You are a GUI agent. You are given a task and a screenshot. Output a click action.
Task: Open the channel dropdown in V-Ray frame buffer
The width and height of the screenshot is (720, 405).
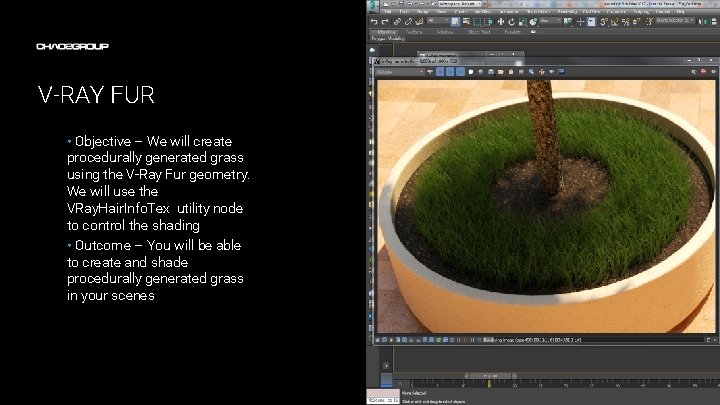400,72
